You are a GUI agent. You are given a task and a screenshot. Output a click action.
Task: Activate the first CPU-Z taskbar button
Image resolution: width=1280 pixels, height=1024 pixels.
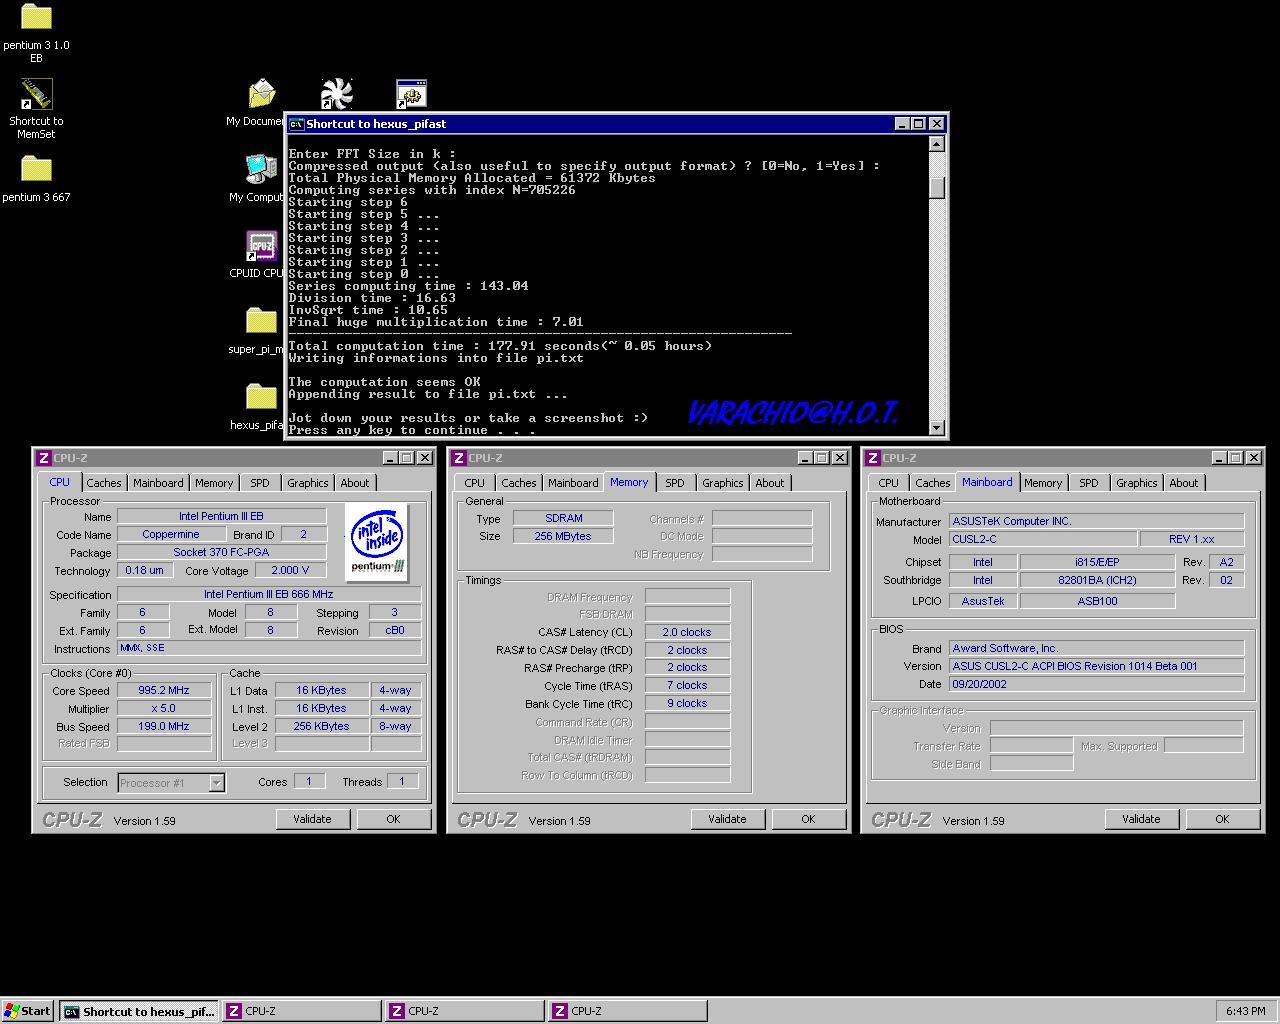302,1011
